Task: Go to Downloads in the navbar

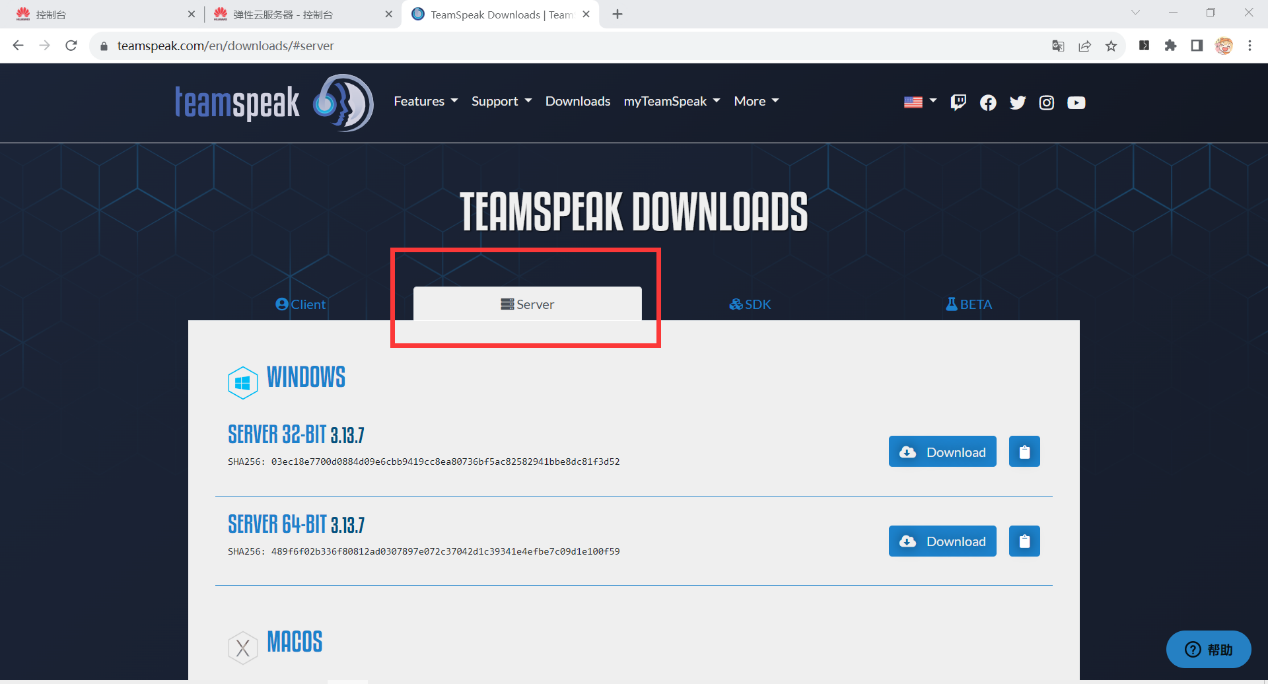Action: (578, 101)
